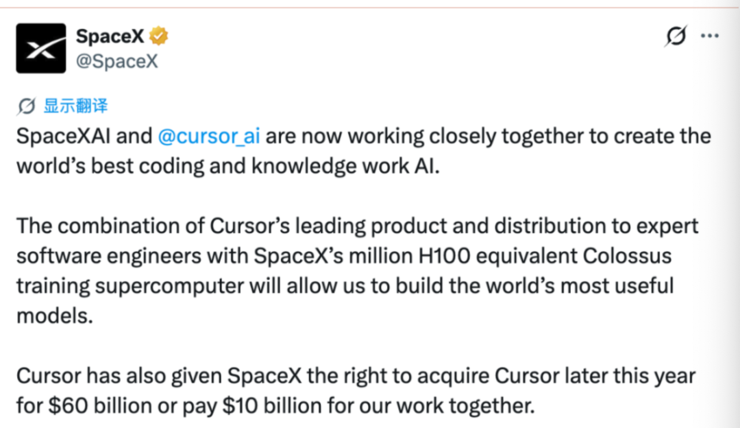Open the three-dot more options menu

click(710, 37)
